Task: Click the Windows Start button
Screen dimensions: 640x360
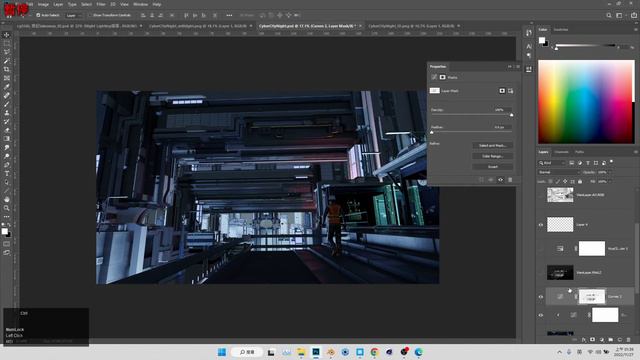Action: [x=222, y=352]
